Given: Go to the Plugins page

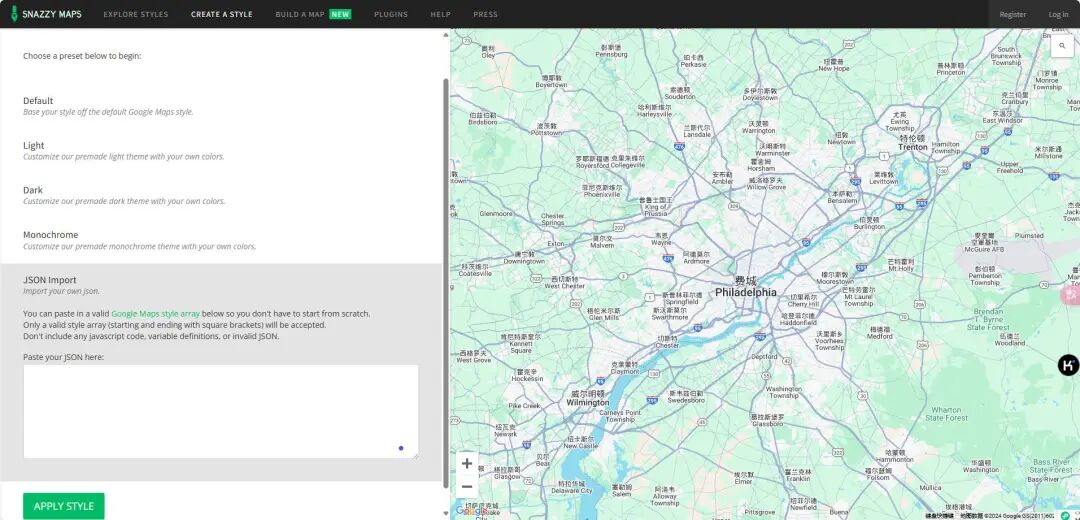Looking at the screenshot, I should [391, 14].
